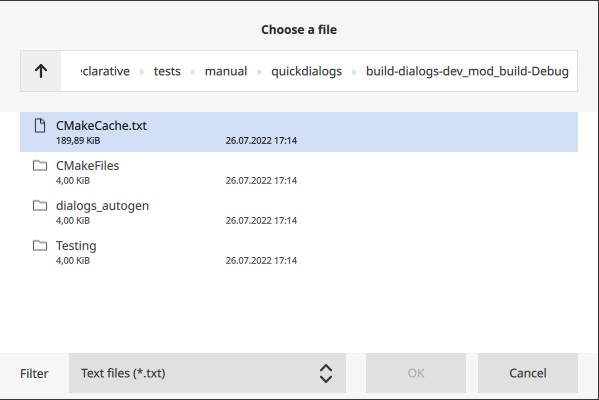Click the Cancel button
This screenshot has width=599, height=400.
[528, 373]
